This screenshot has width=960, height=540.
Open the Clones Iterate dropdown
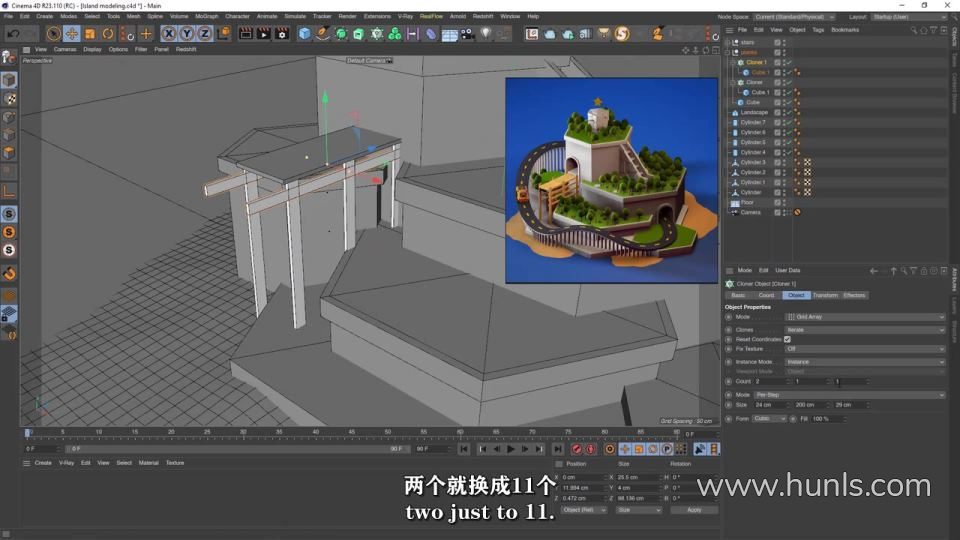point(864,330)
